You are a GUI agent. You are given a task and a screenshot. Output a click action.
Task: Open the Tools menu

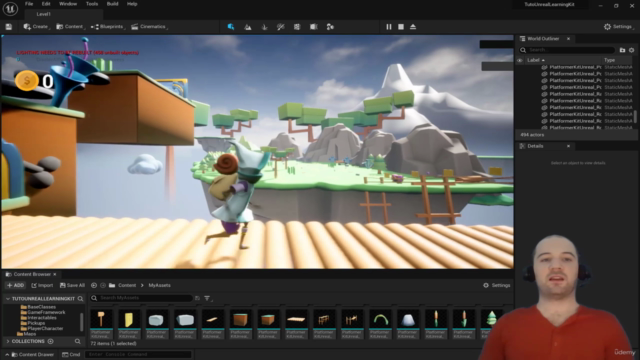coord(92,4)
